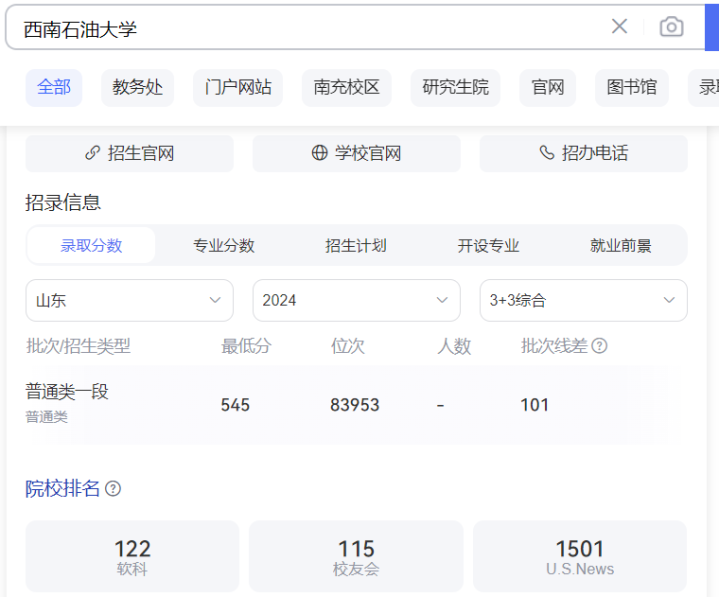Clear the search box with X icon
Image resolution: width=719 pixels, height=597 pixels.
pyautogui.click(x=619, y=26)
